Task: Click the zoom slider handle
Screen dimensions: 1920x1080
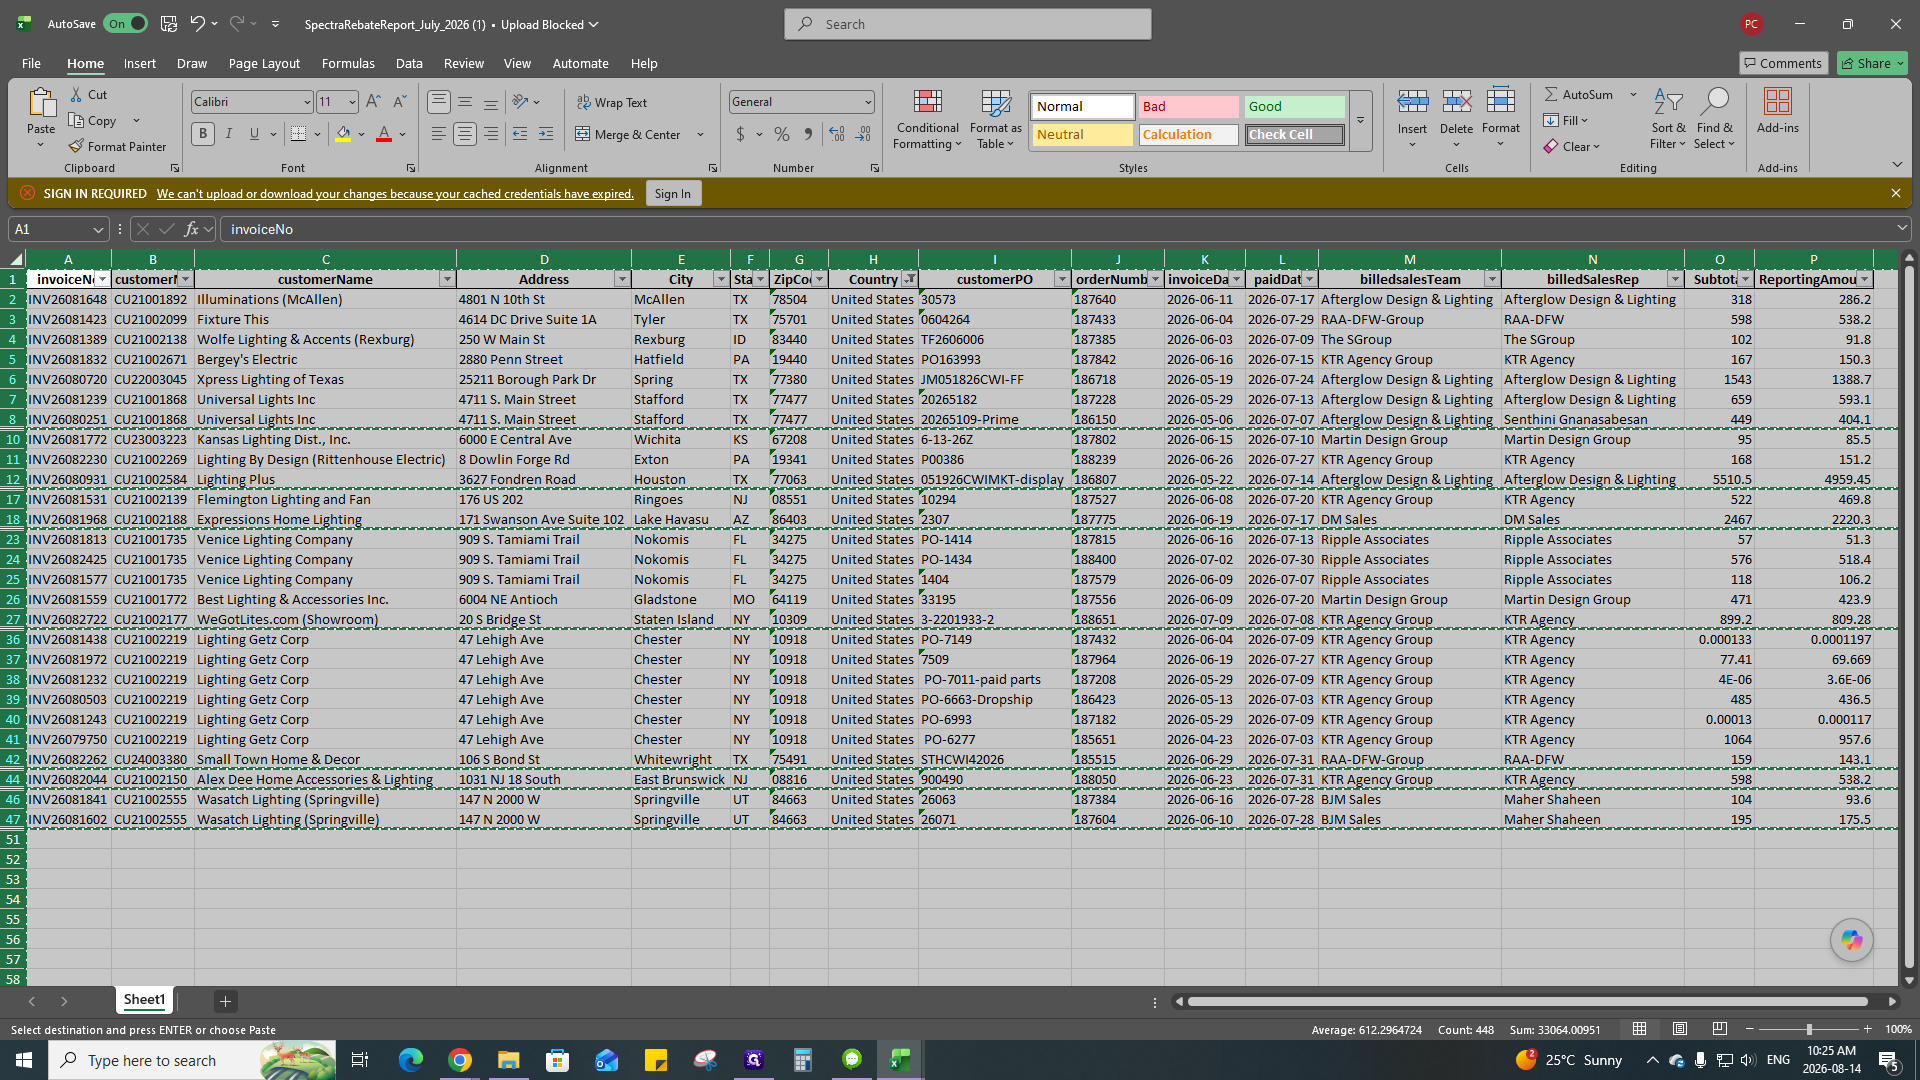Action: click(x=1808, y=1029)
